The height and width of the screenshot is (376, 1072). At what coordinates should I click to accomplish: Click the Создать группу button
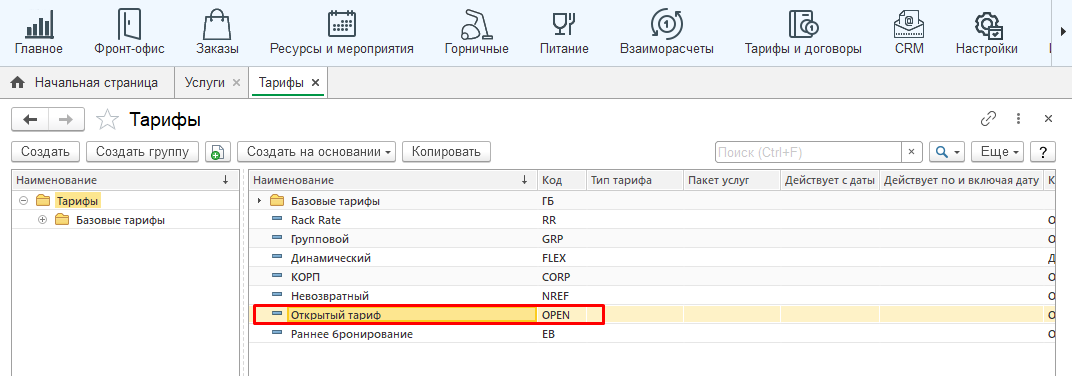(x=142, y=152)
